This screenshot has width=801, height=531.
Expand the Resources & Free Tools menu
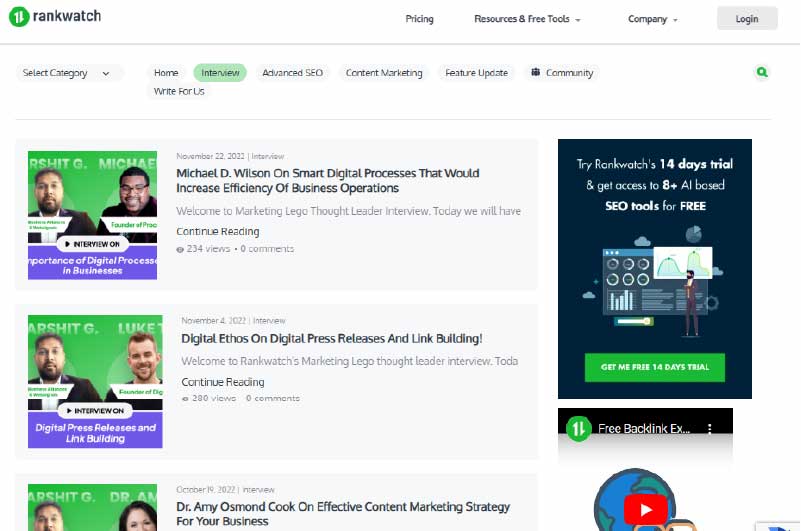(x=527, y=19)
